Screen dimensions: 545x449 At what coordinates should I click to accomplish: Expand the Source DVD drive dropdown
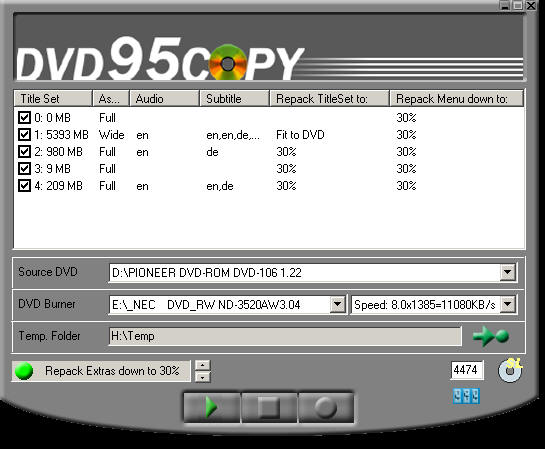507,272
